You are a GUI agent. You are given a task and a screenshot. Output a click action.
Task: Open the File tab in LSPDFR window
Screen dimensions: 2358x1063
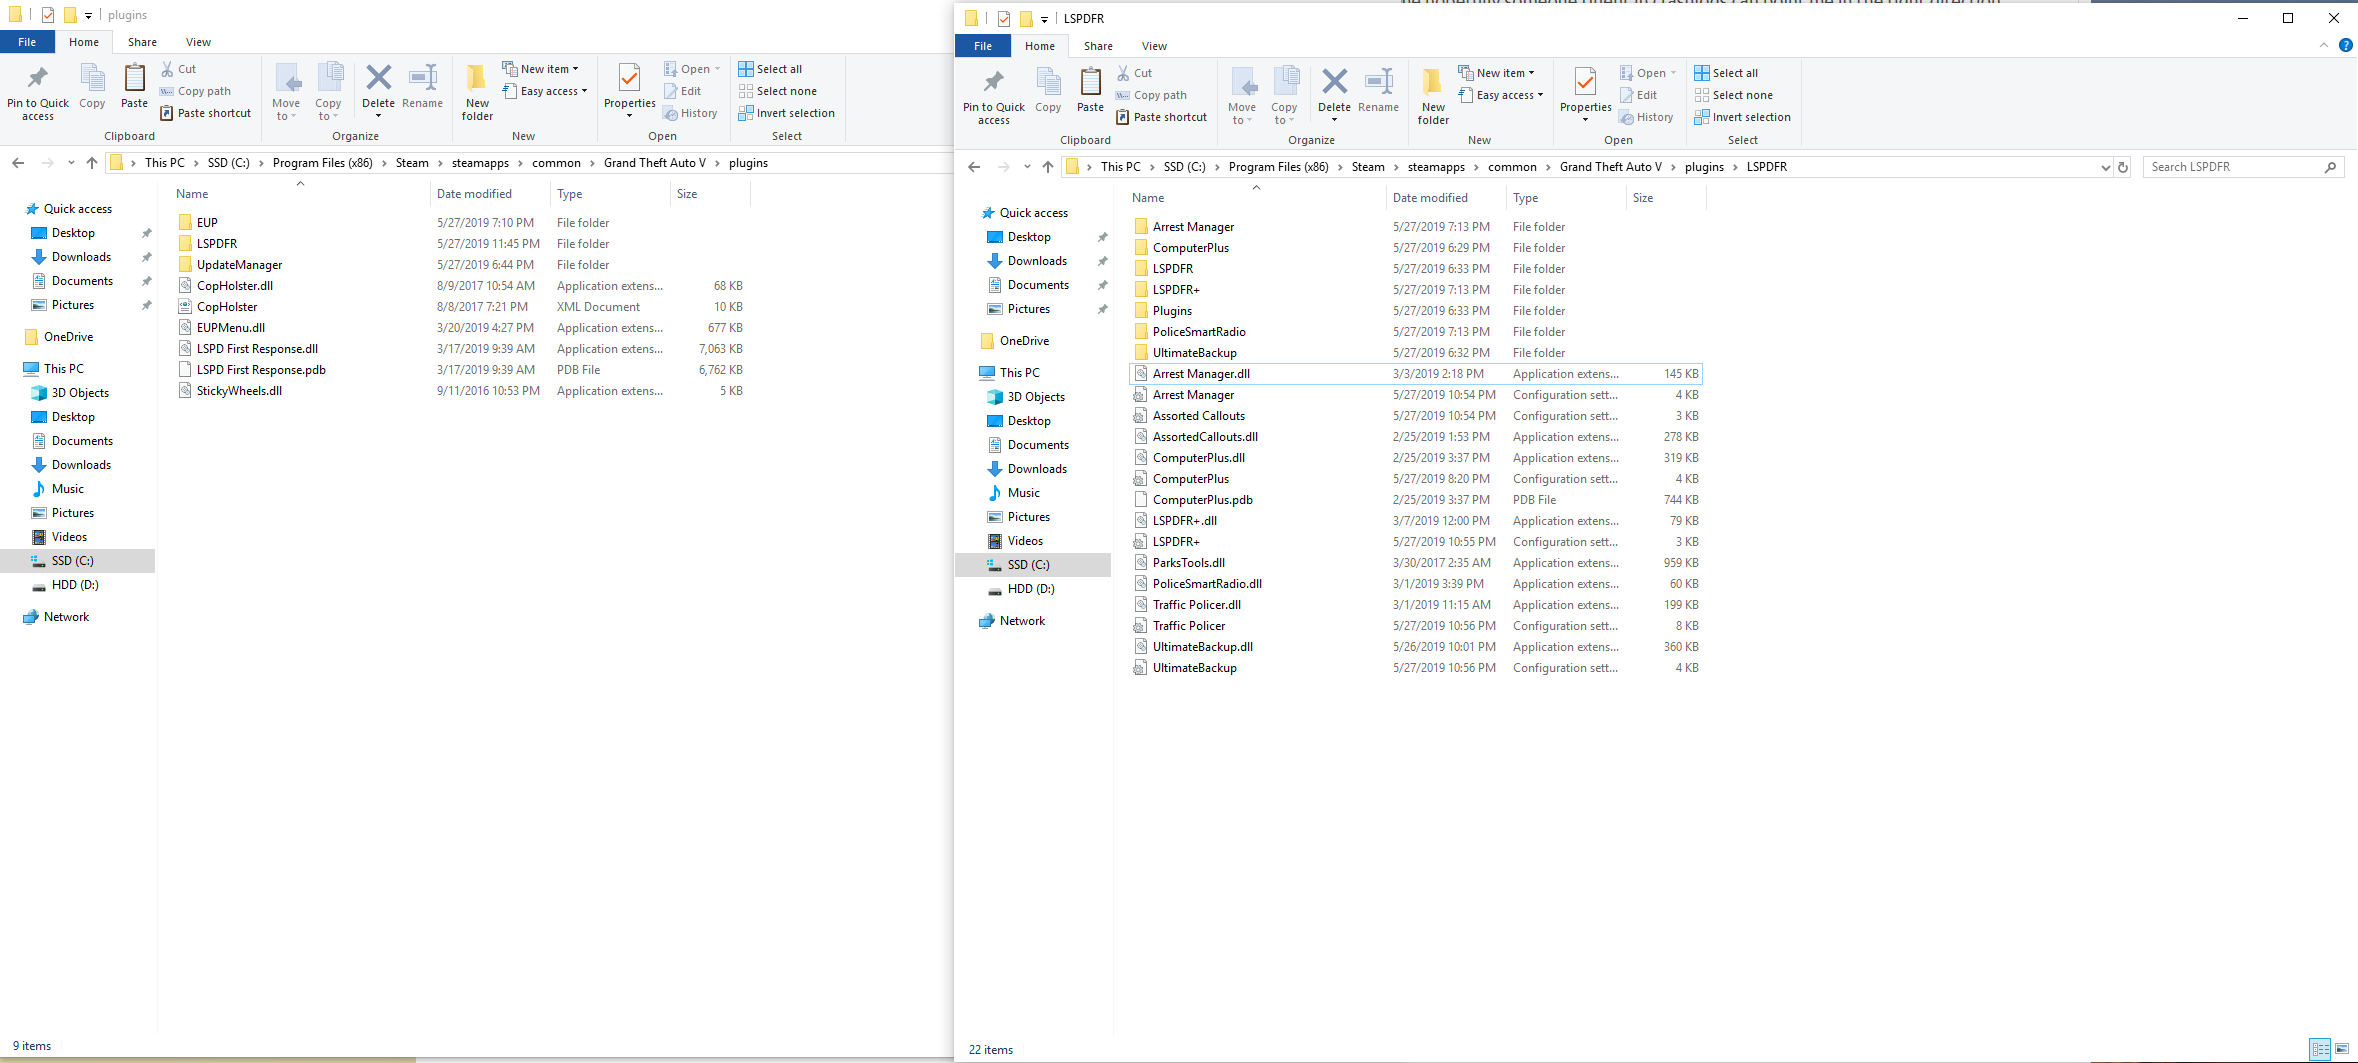983,46
